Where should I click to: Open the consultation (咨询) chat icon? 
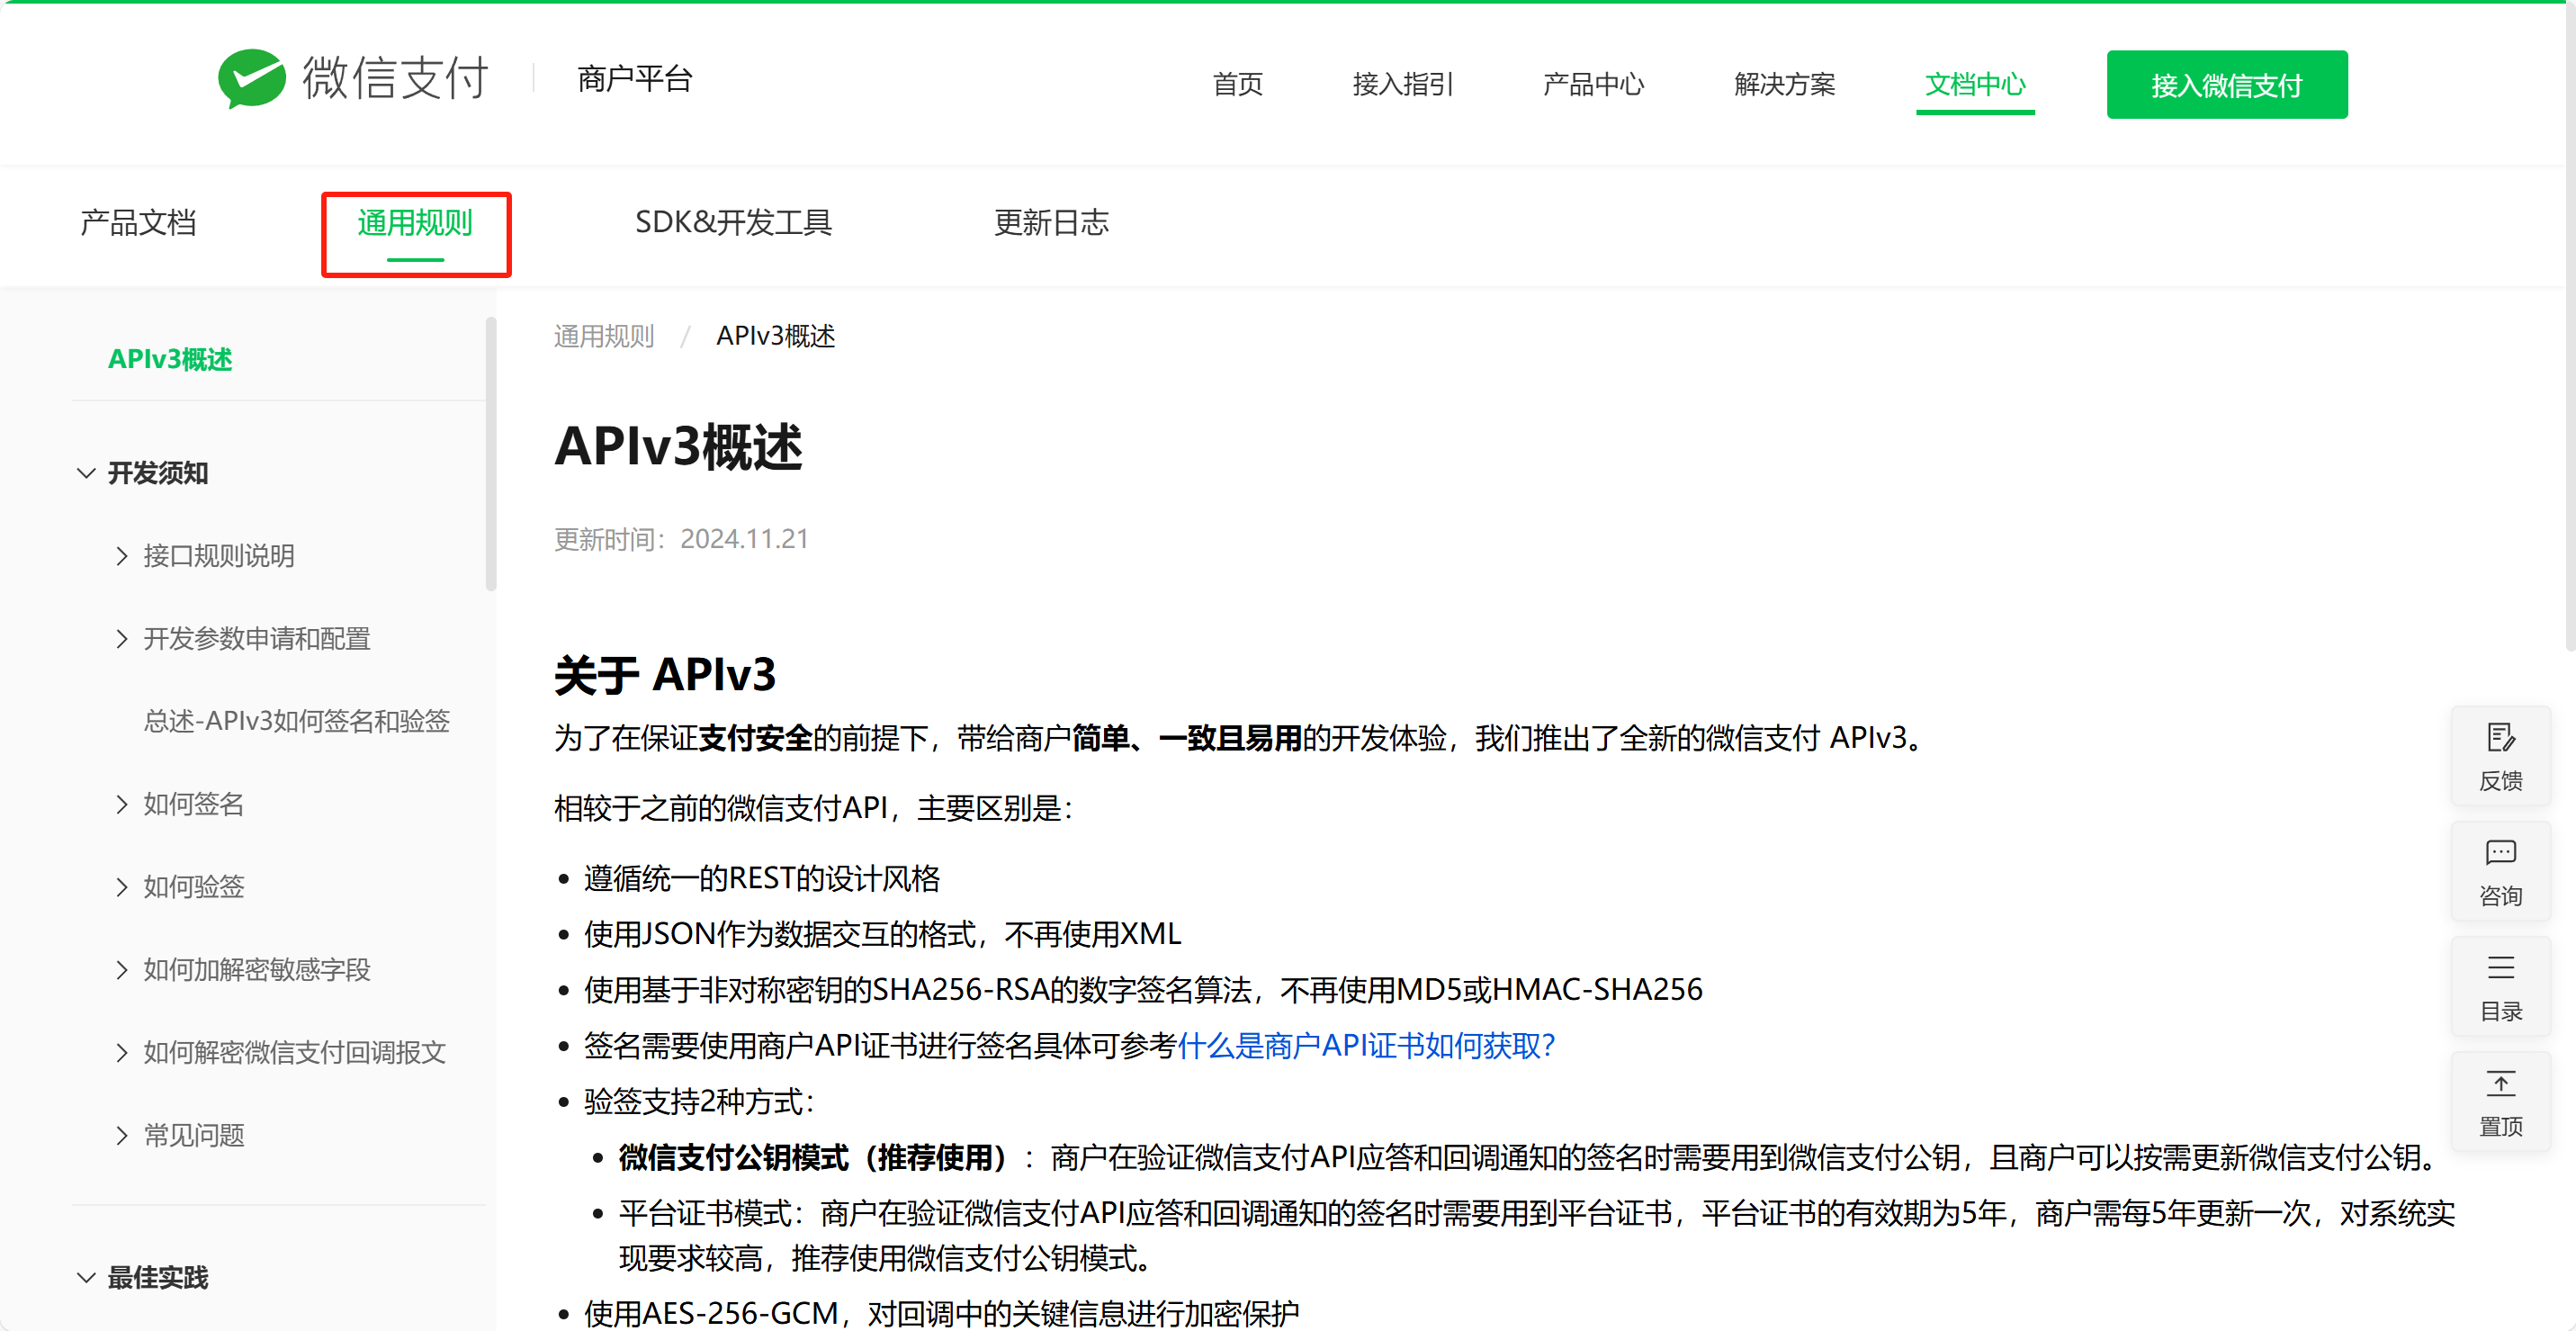(x=2501, y=870)
